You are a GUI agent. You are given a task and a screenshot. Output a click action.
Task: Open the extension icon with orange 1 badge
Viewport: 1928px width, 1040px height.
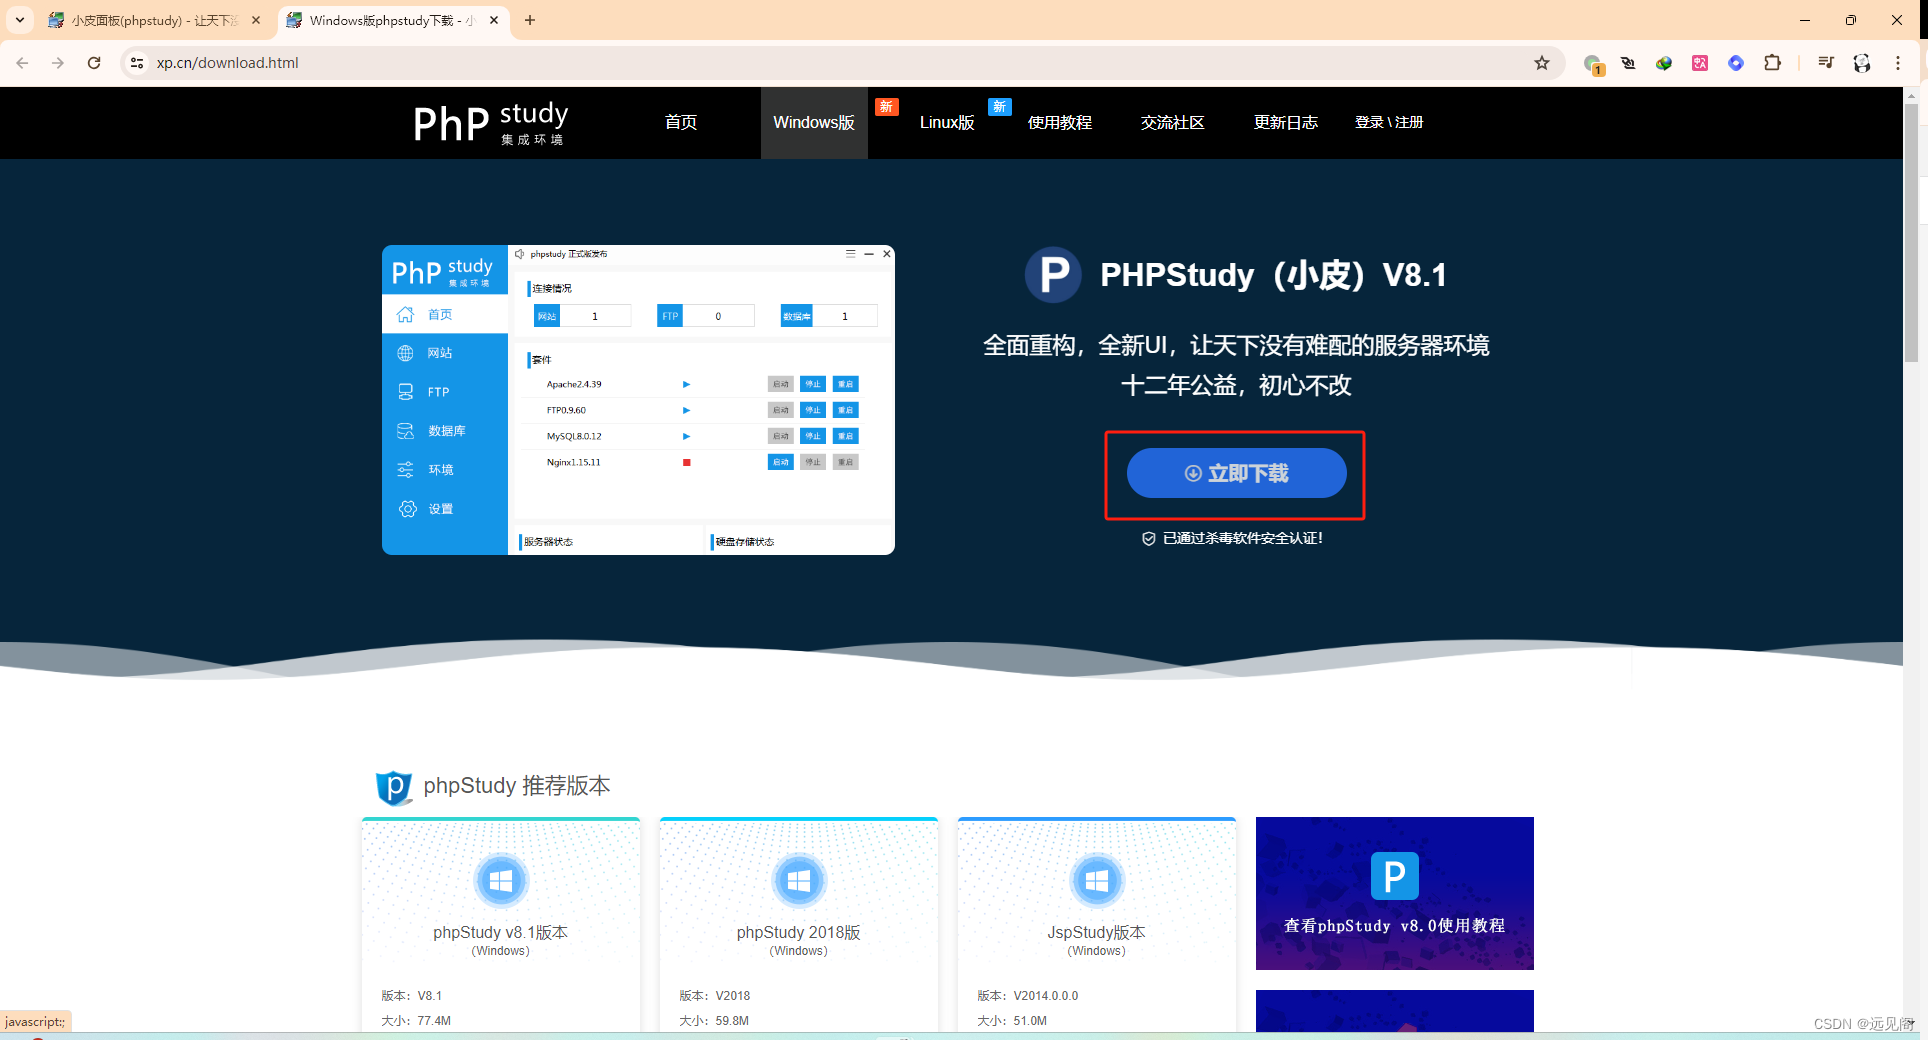(x=1594, y=64)
